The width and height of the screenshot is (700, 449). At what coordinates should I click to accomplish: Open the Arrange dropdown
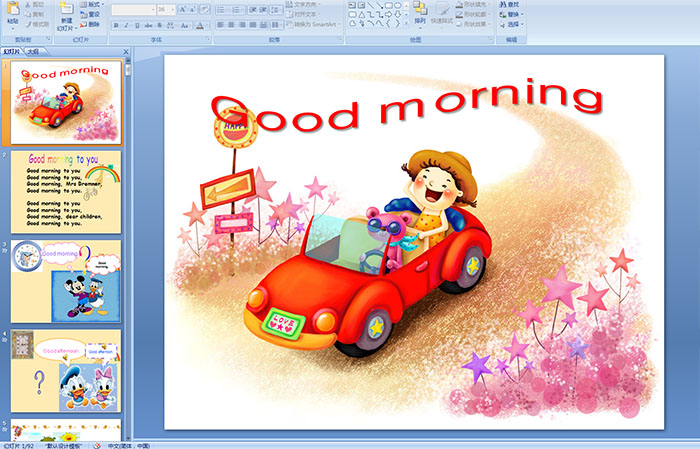point(420,13)
